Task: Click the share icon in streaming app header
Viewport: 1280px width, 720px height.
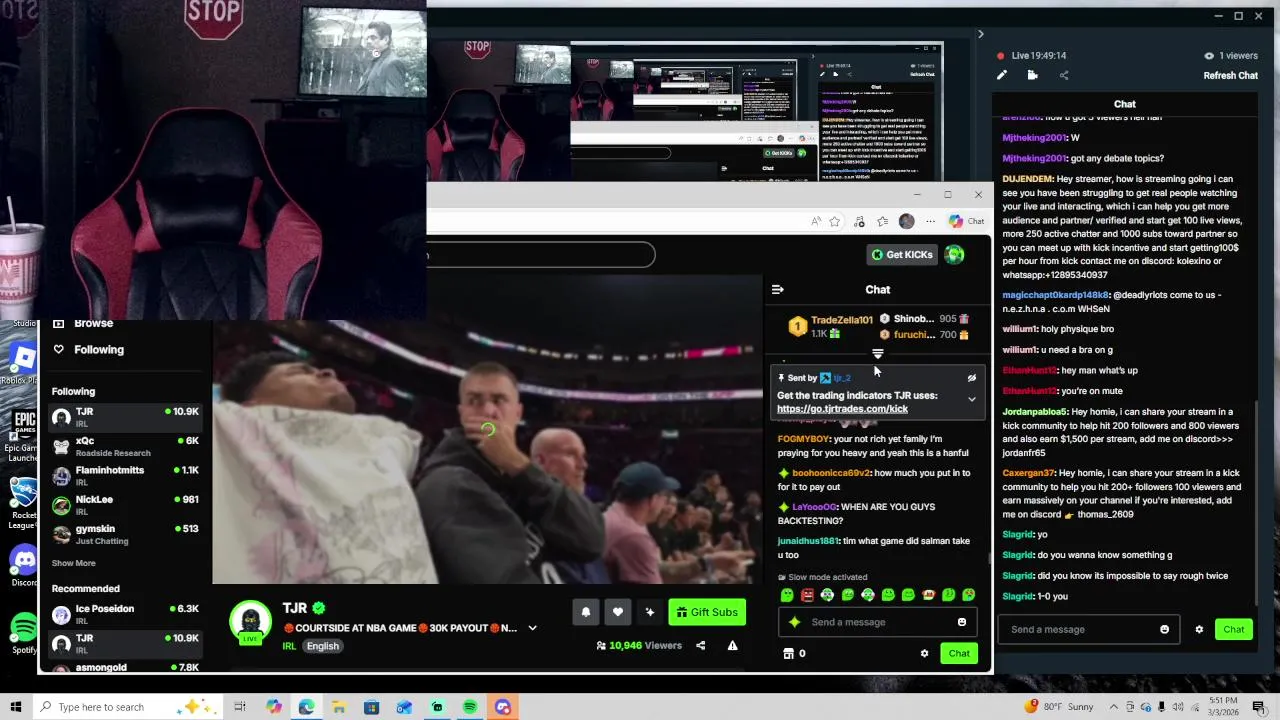Action: click(1063, 75)
